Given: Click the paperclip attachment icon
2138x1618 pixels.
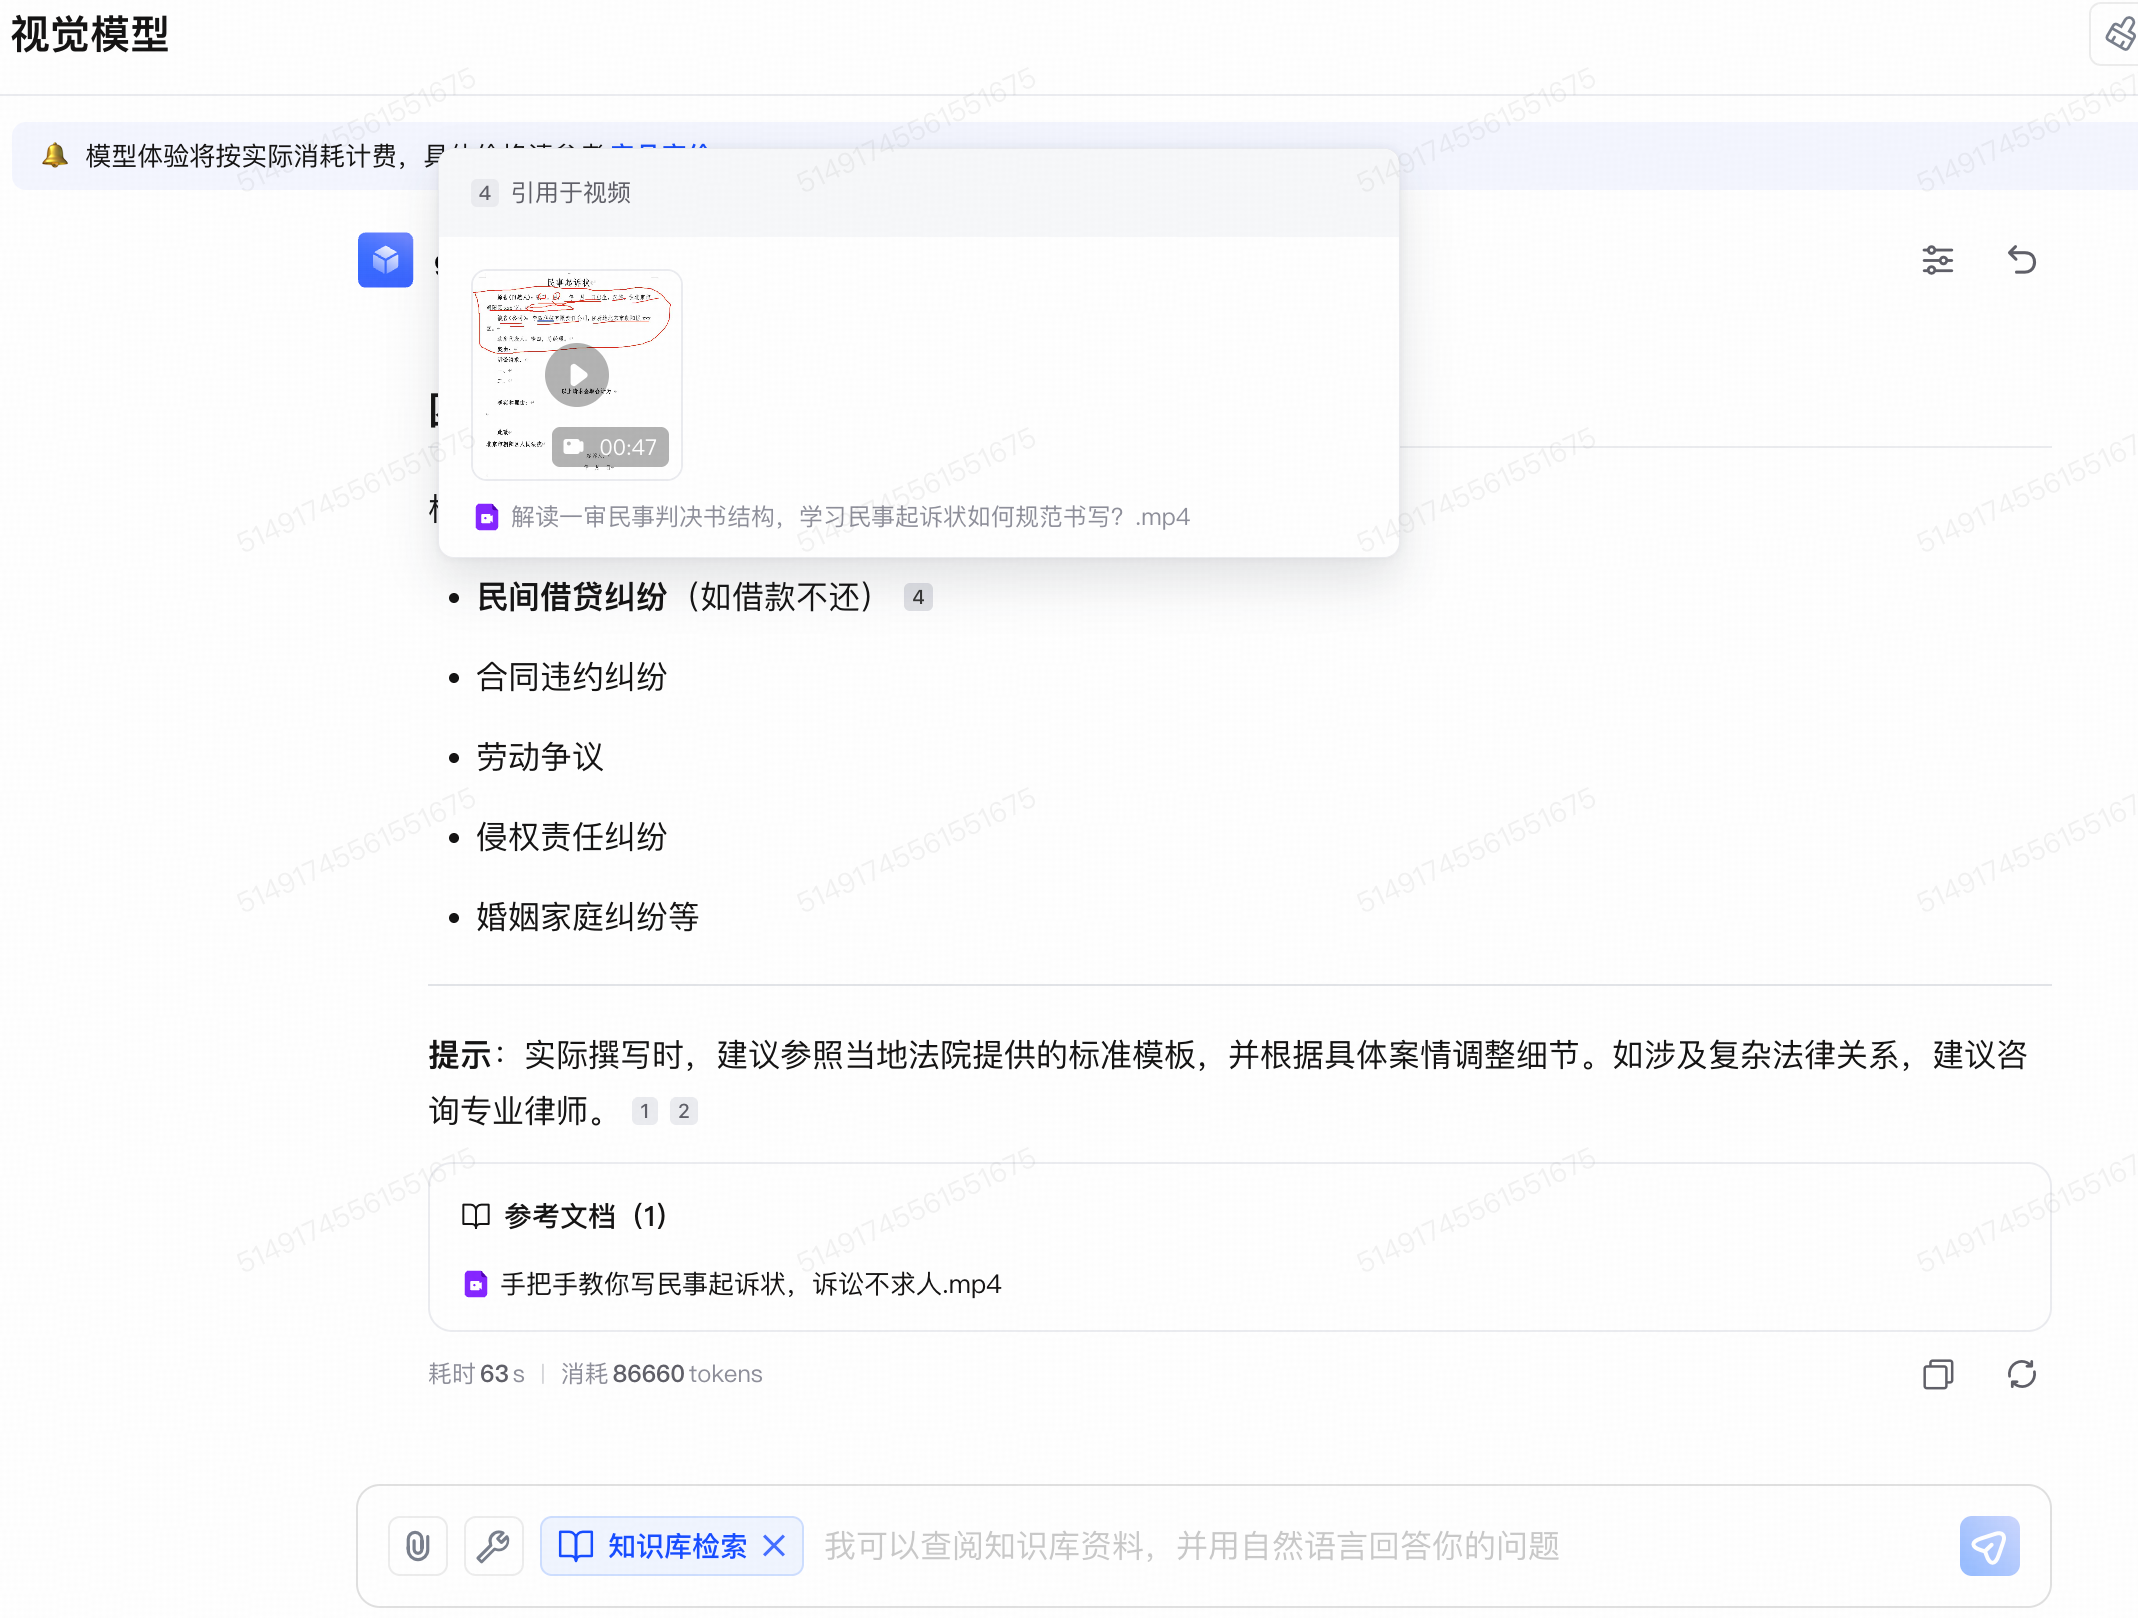Looking at the screenshot, I should click(x=418, y=1546).
